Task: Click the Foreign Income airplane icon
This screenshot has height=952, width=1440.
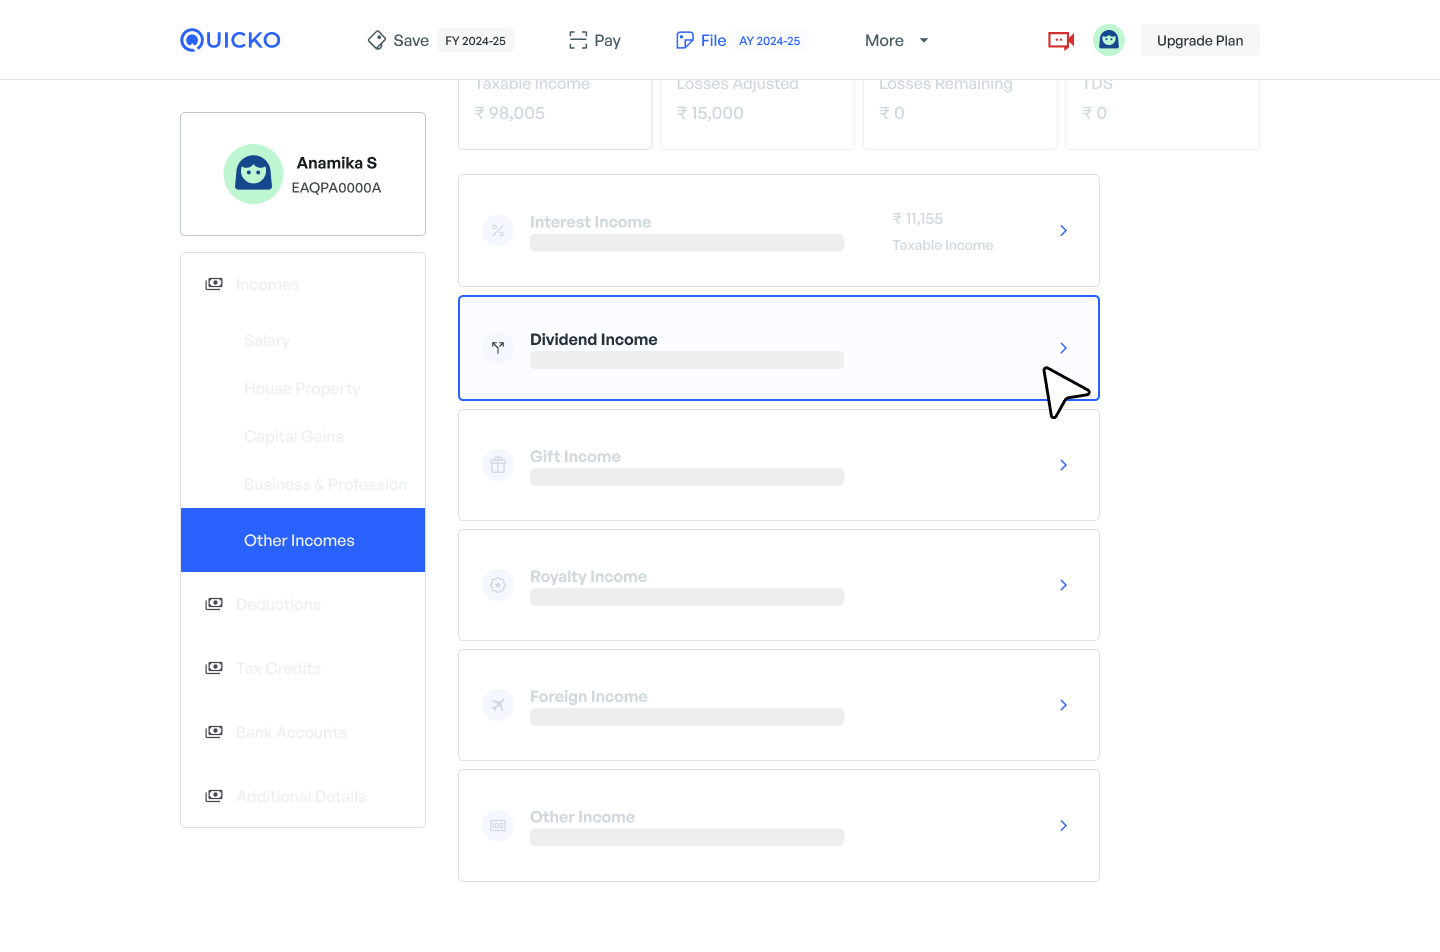Action: point(498,705)
